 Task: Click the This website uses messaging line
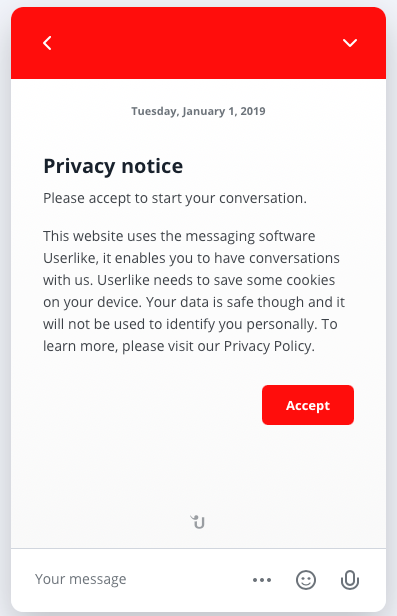(x=179, y=236)
